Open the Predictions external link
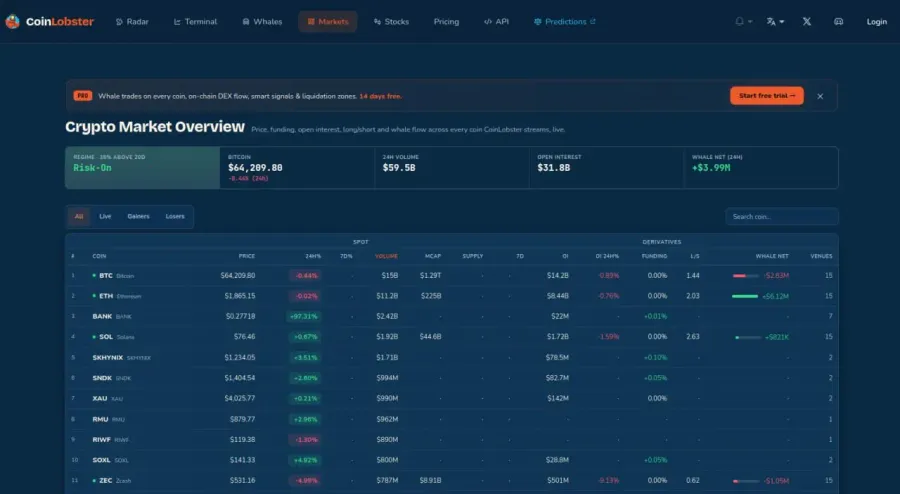This screenshot has width=900, height=494. [x=565, y=22]
